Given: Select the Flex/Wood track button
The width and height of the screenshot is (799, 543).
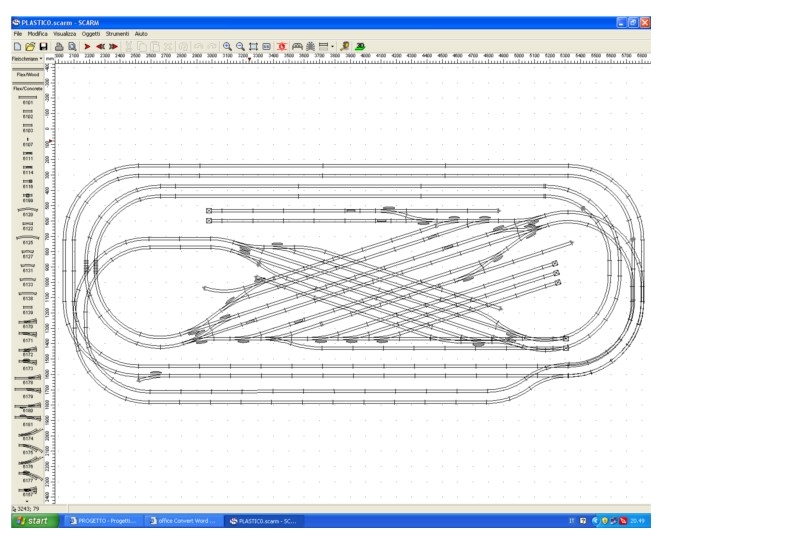Looking at the screenshot, I should click(27, 75).
